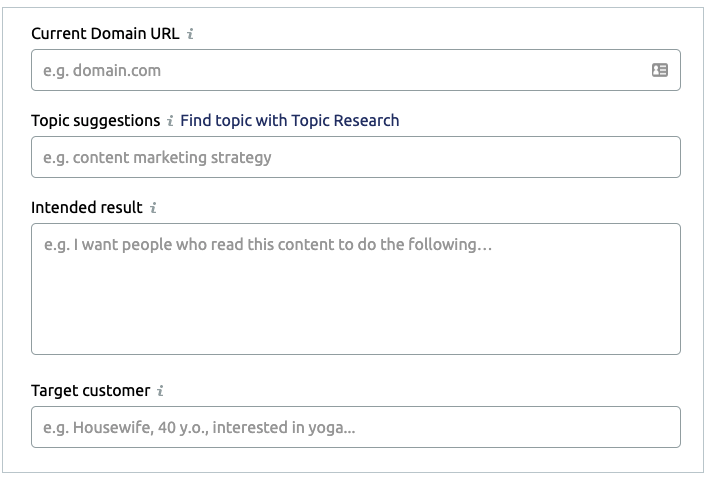Open info tooltip next to Topic suggestions
The width and height of the screenshot is (706, 478).
(x=170, y=121)
